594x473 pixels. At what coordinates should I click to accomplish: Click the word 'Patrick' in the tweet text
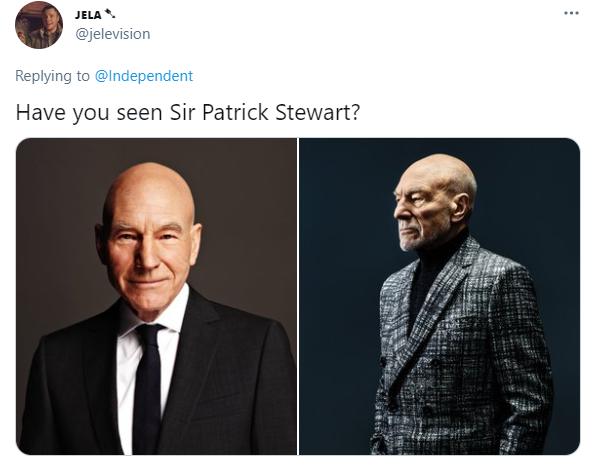(x=235, y=112)
